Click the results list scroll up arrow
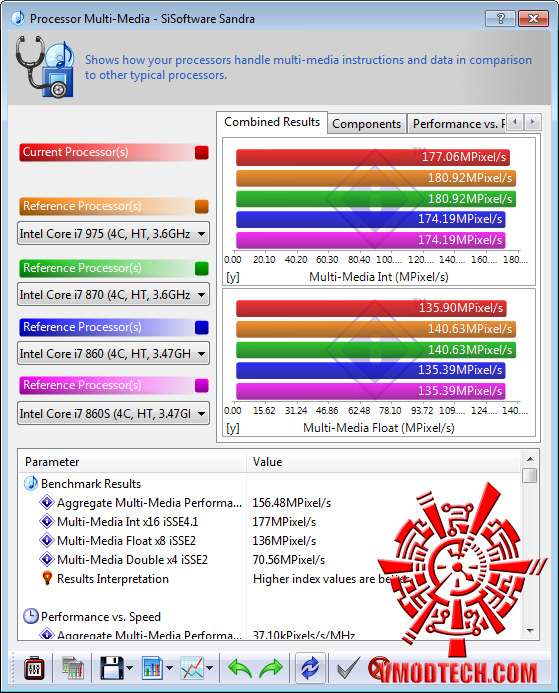 pyautogui.click(x=530, y=459)
